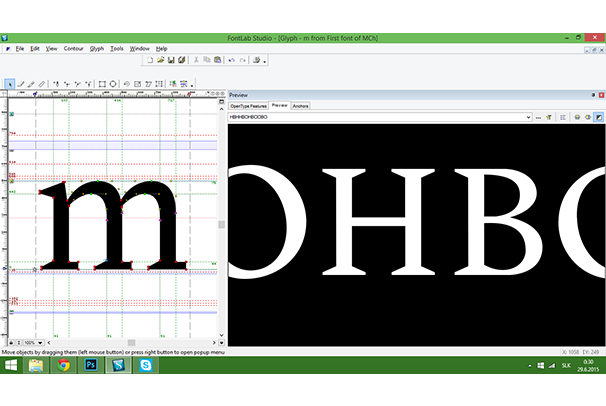
Task: Click the Ellipse tool icon
Action: click(x=113, y=83)
